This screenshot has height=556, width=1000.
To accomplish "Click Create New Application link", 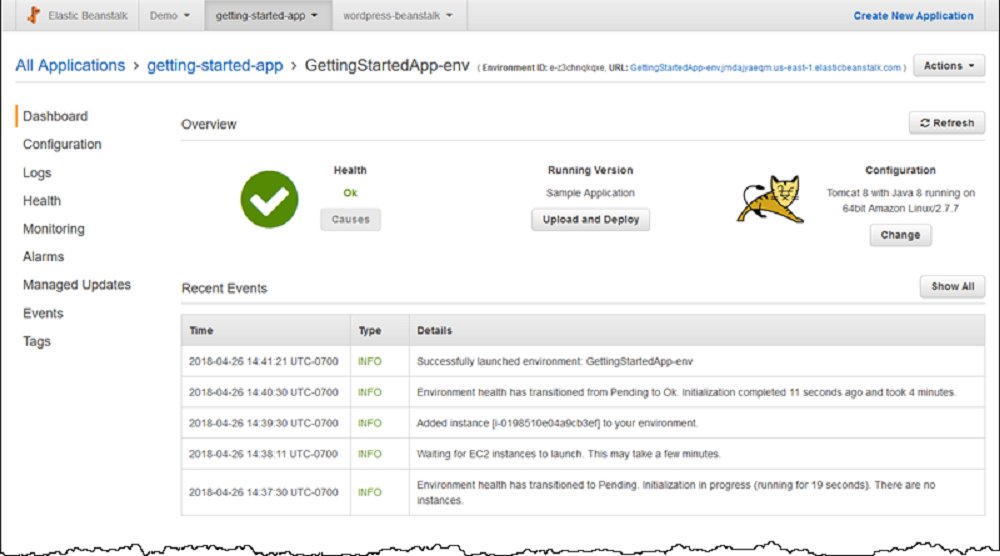I will click(x=913, y=16).
